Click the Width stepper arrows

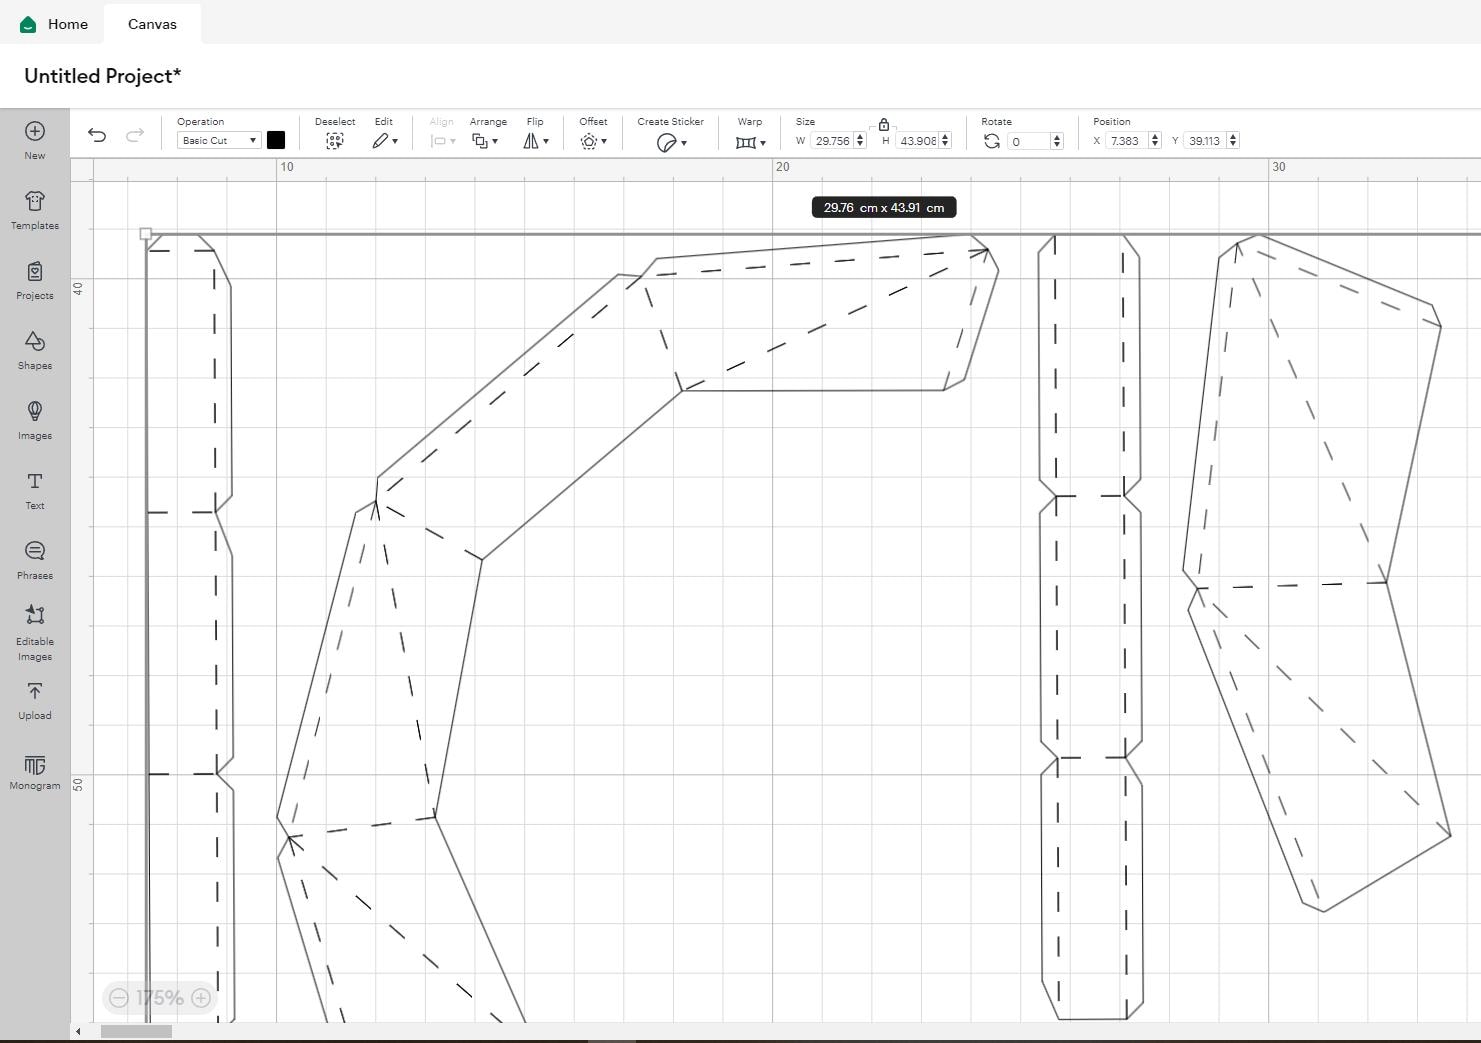[x=860, y=141]
